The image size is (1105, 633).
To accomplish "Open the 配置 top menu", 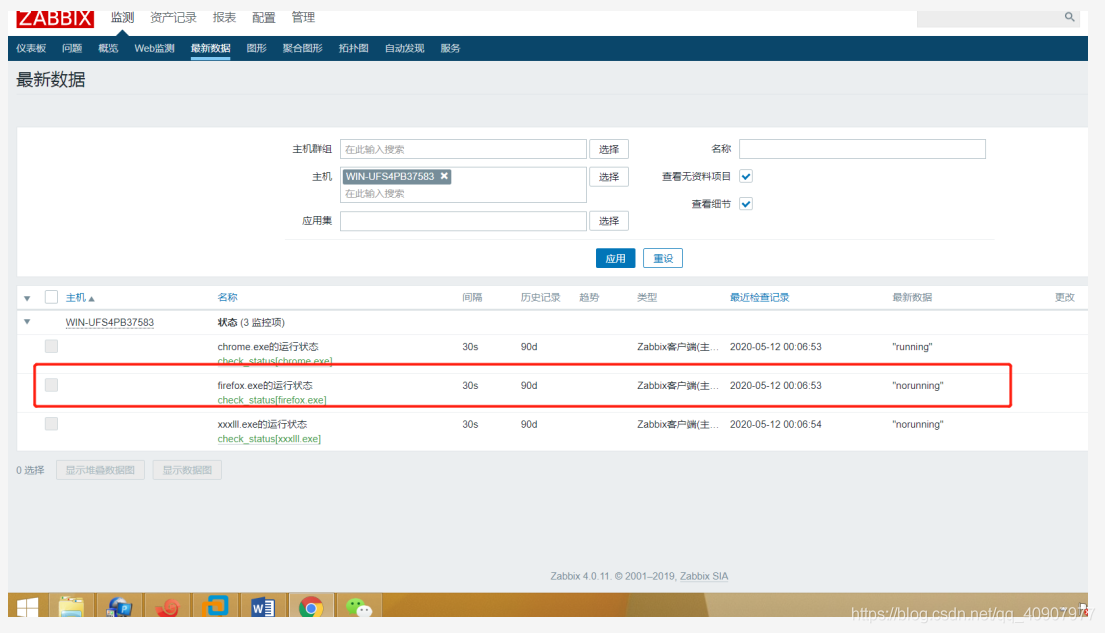I will pos(264,17).
